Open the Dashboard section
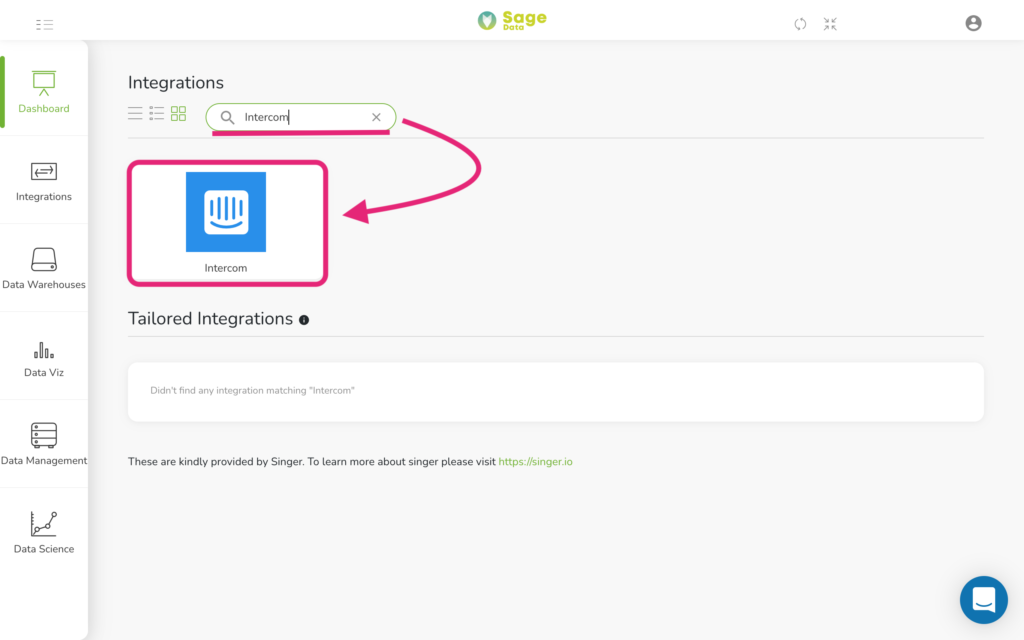1024x640 pixels. click(x=44, y=92)
